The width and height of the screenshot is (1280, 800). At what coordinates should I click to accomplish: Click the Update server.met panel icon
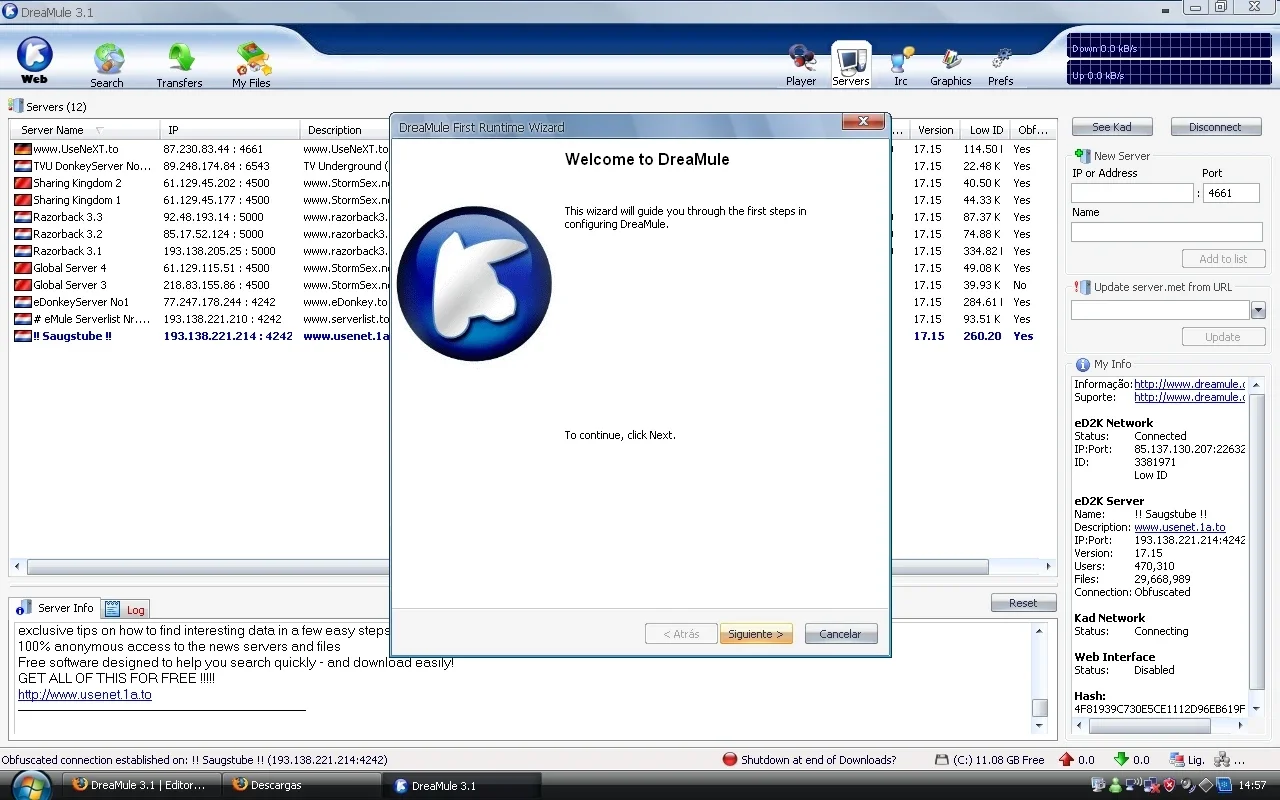1083,287
